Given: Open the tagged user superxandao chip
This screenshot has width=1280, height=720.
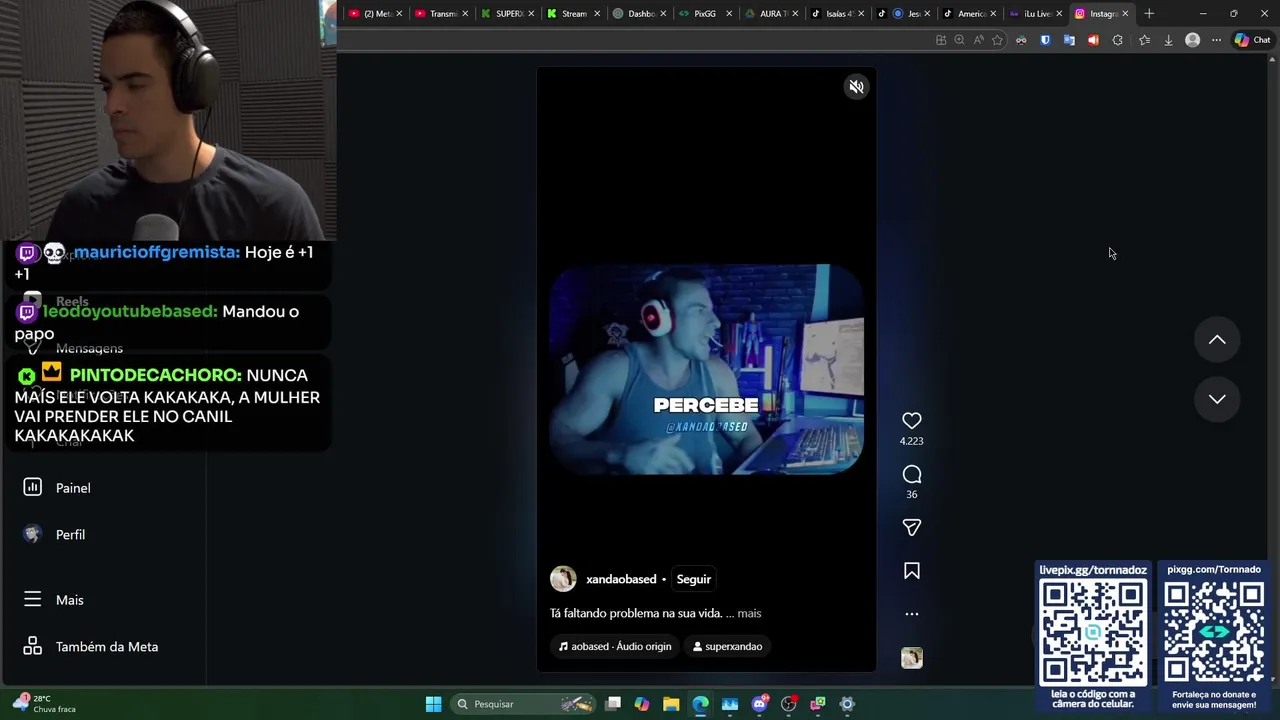Looking at the screenshot, I should [x=727, y=646].
